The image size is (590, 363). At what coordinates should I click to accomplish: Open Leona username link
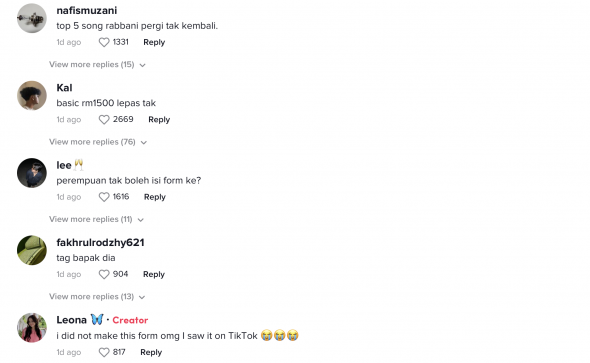(71, 320)
